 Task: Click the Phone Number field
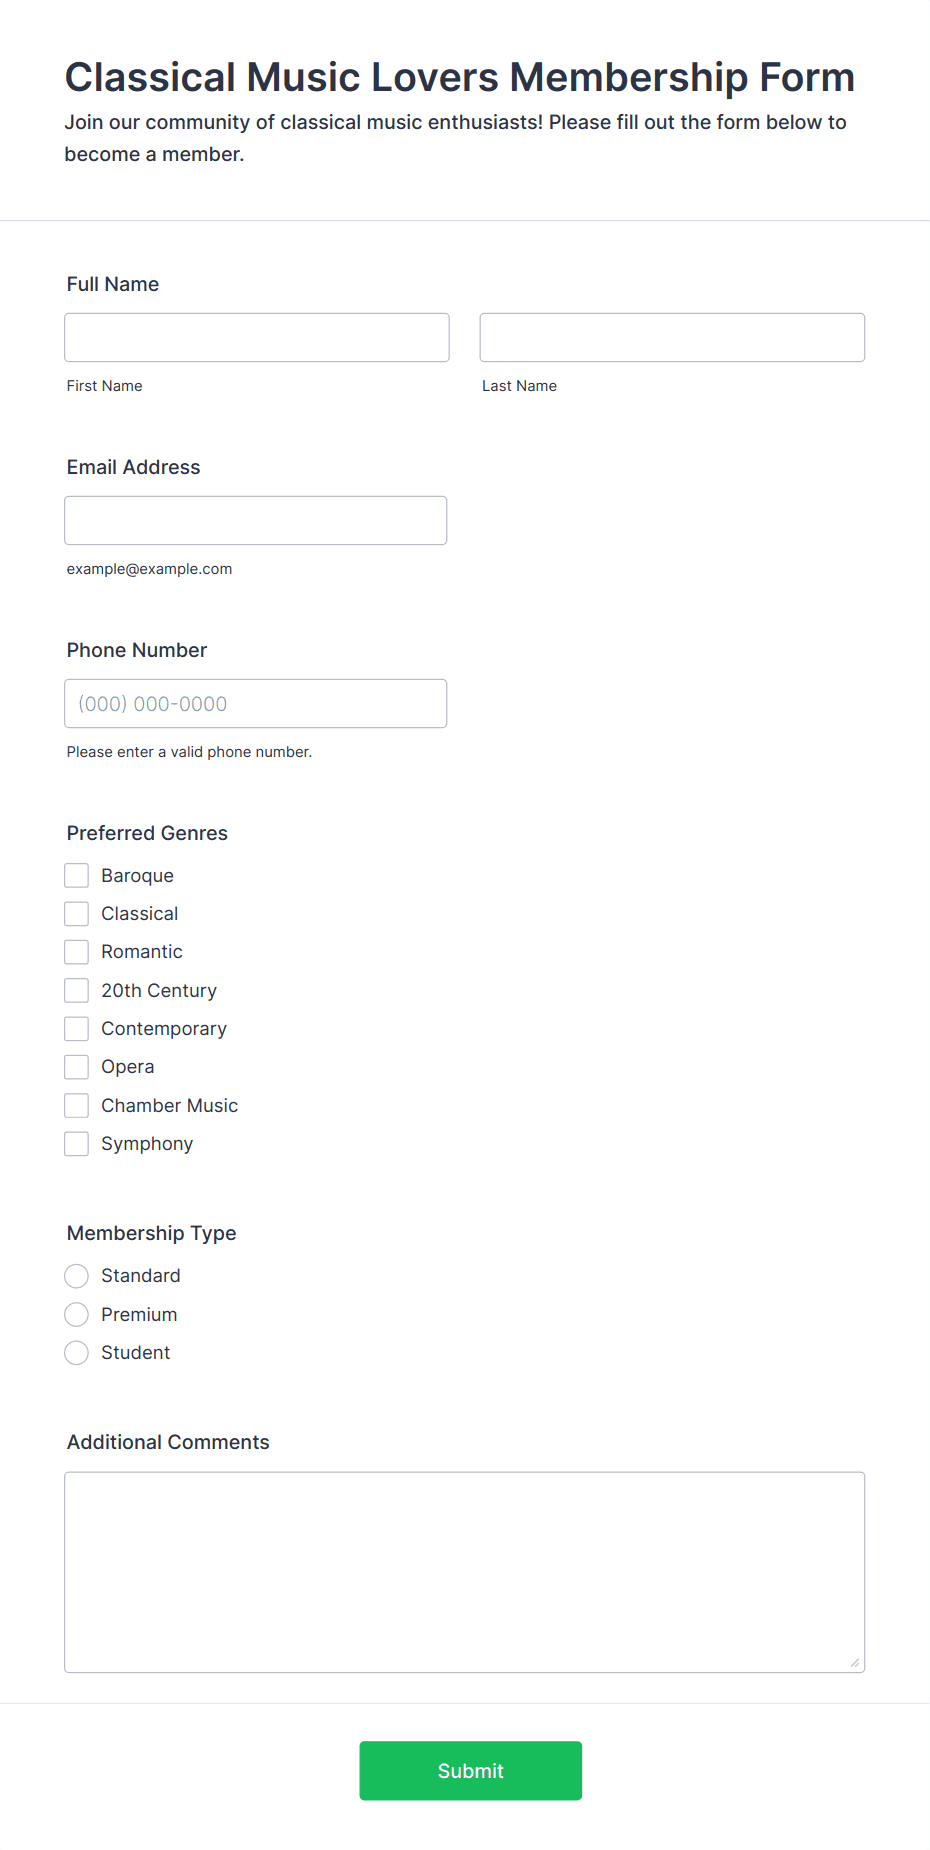256,703
